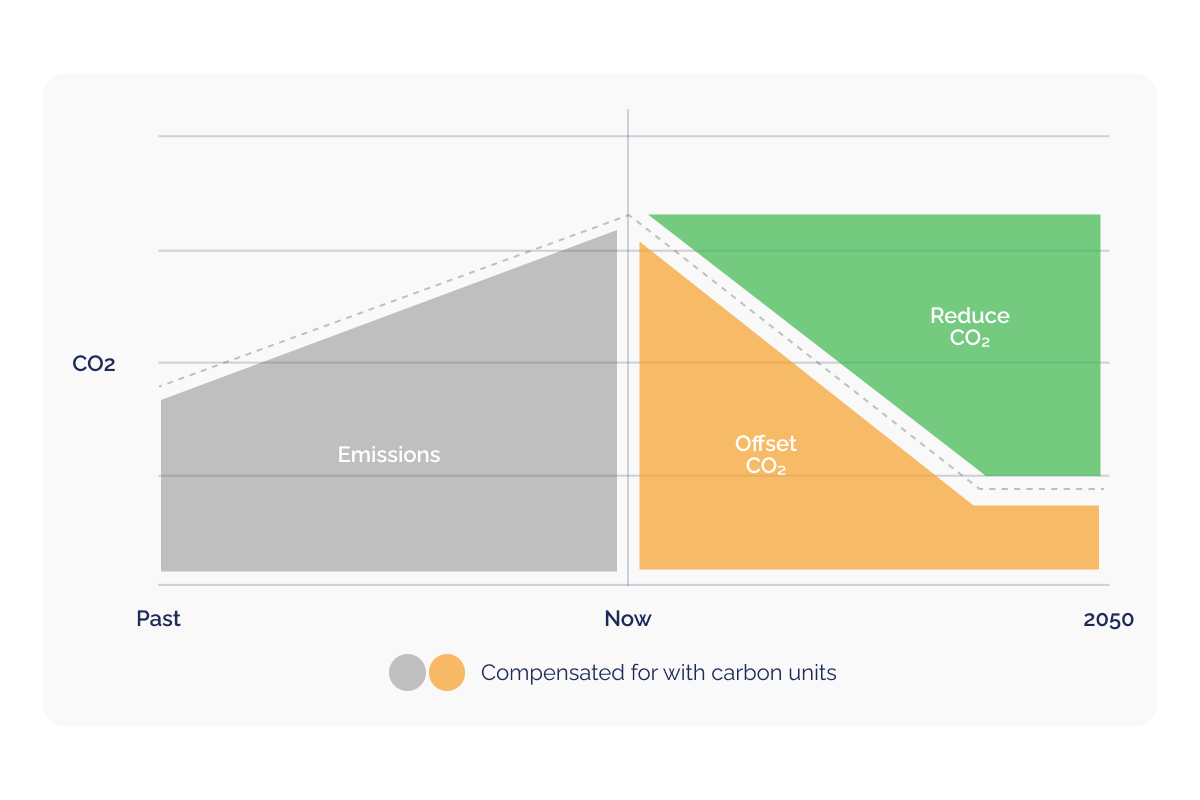Click the 'Emissions' text label

coord(389,455)
